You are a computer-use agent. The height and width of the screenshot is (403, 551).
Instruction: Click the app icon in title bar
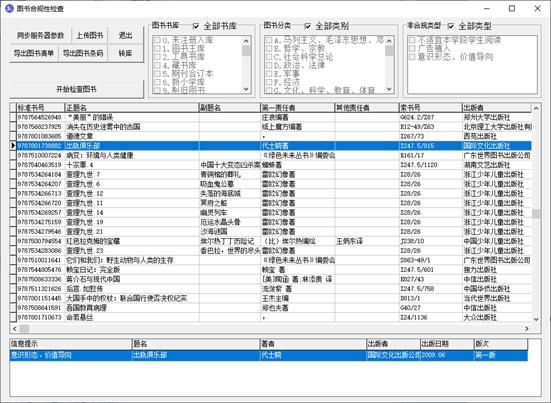tap(9, 8)
